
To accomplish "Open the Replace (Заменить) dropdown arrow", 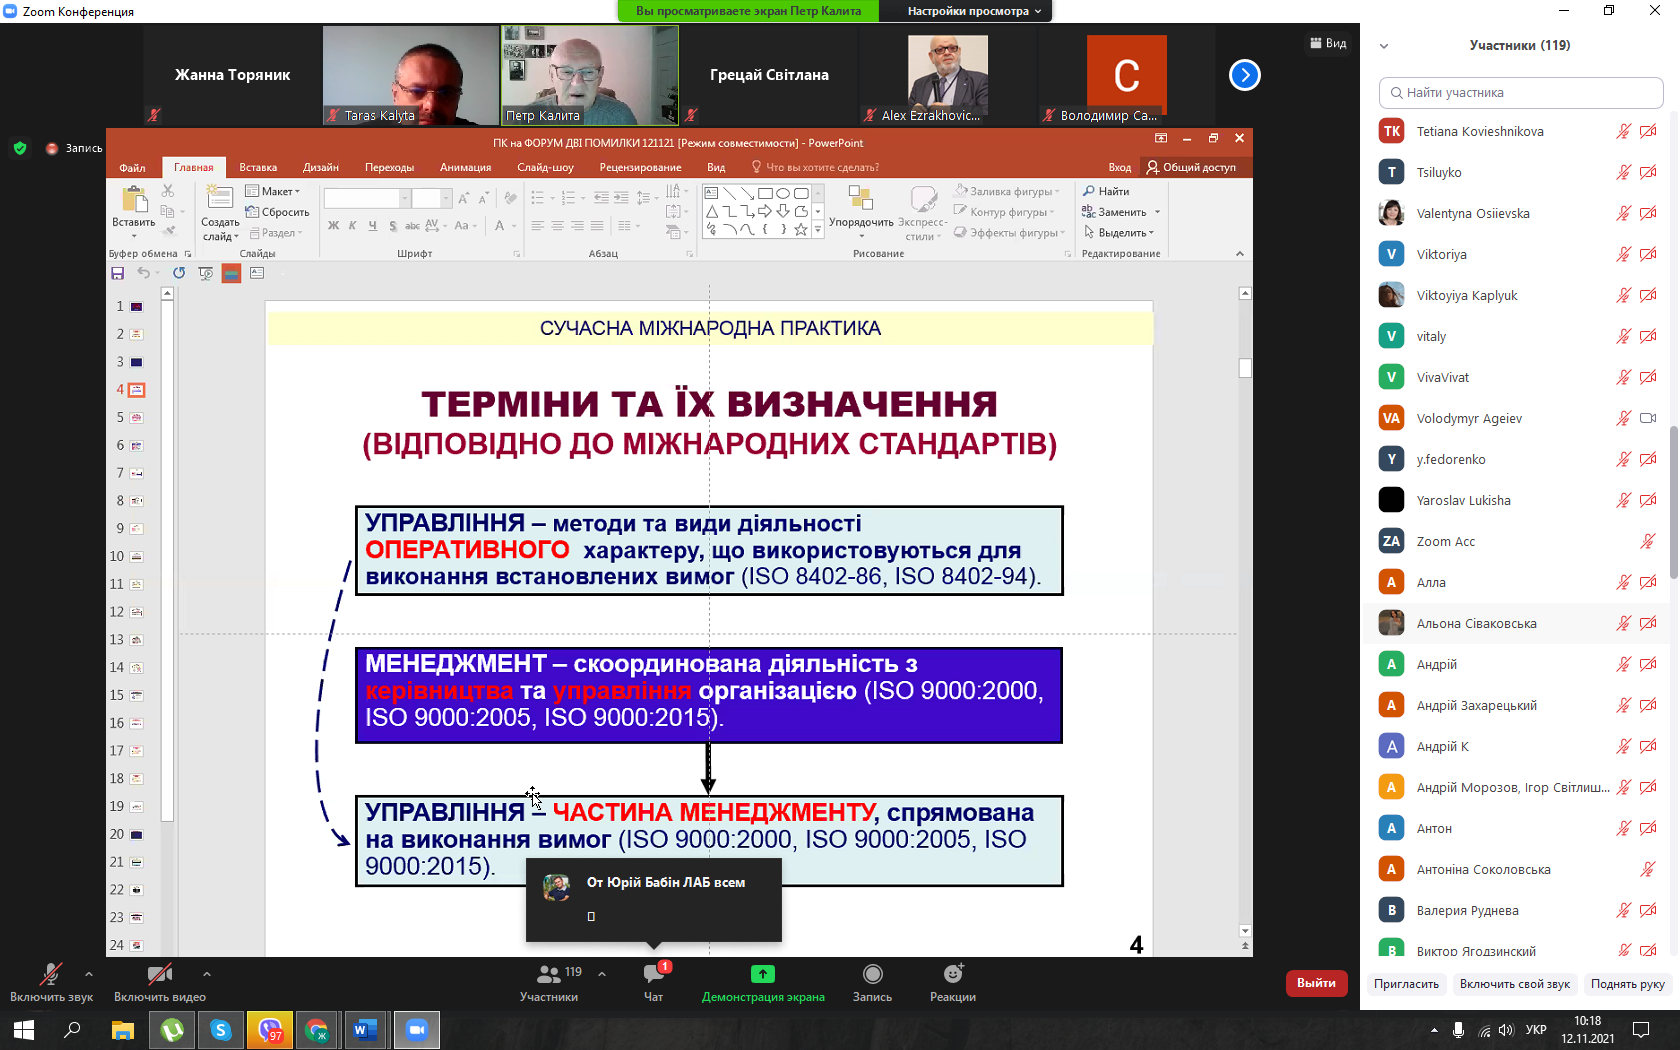I will click(x=1157, y=212).
